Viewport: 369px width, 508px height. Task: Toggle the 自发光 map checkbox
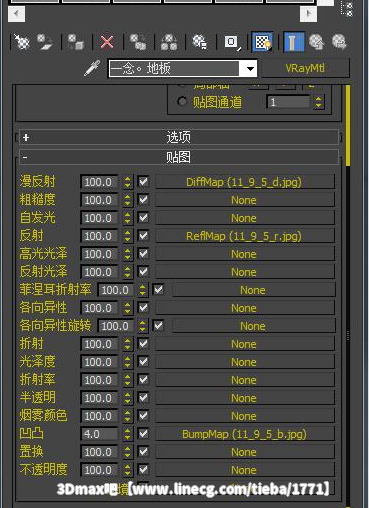click(x=144, y=218)
